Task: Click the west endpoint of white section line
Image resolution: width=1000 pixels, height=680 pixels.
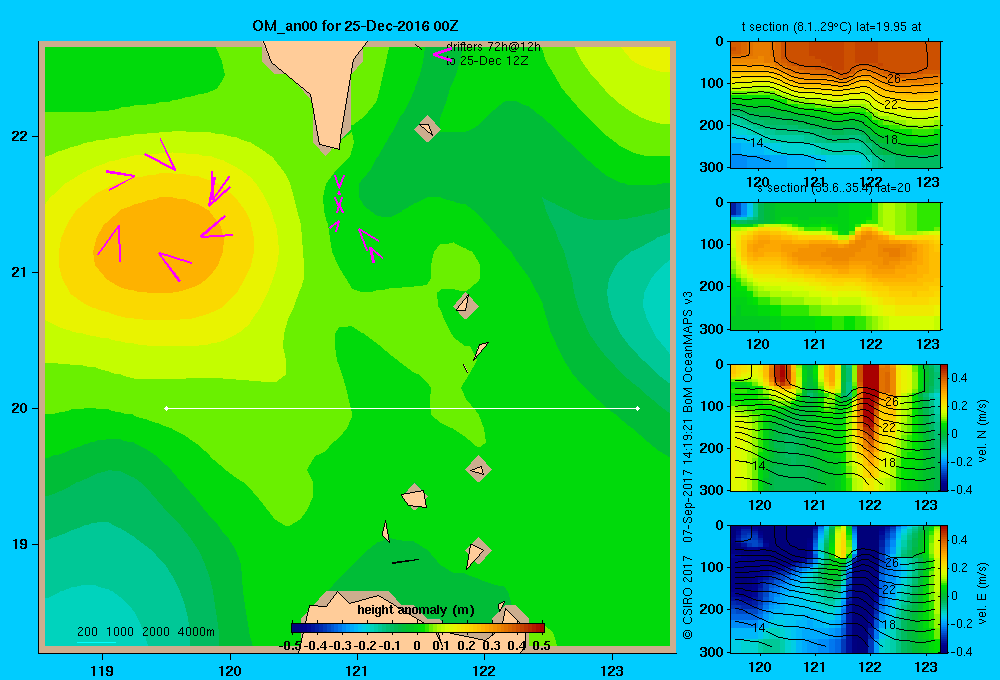Action: (166, 408)
